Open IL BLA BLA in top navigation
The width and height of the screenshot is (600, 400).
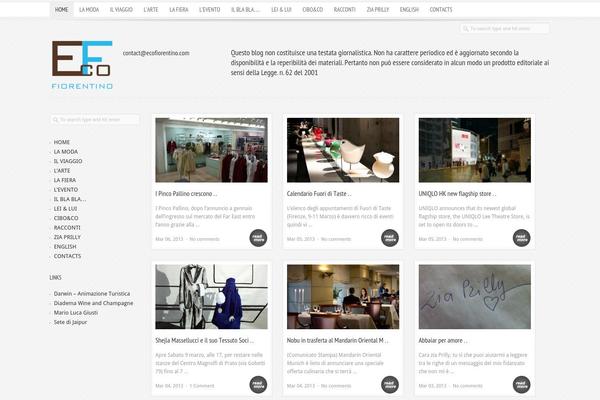coord(245,10)
